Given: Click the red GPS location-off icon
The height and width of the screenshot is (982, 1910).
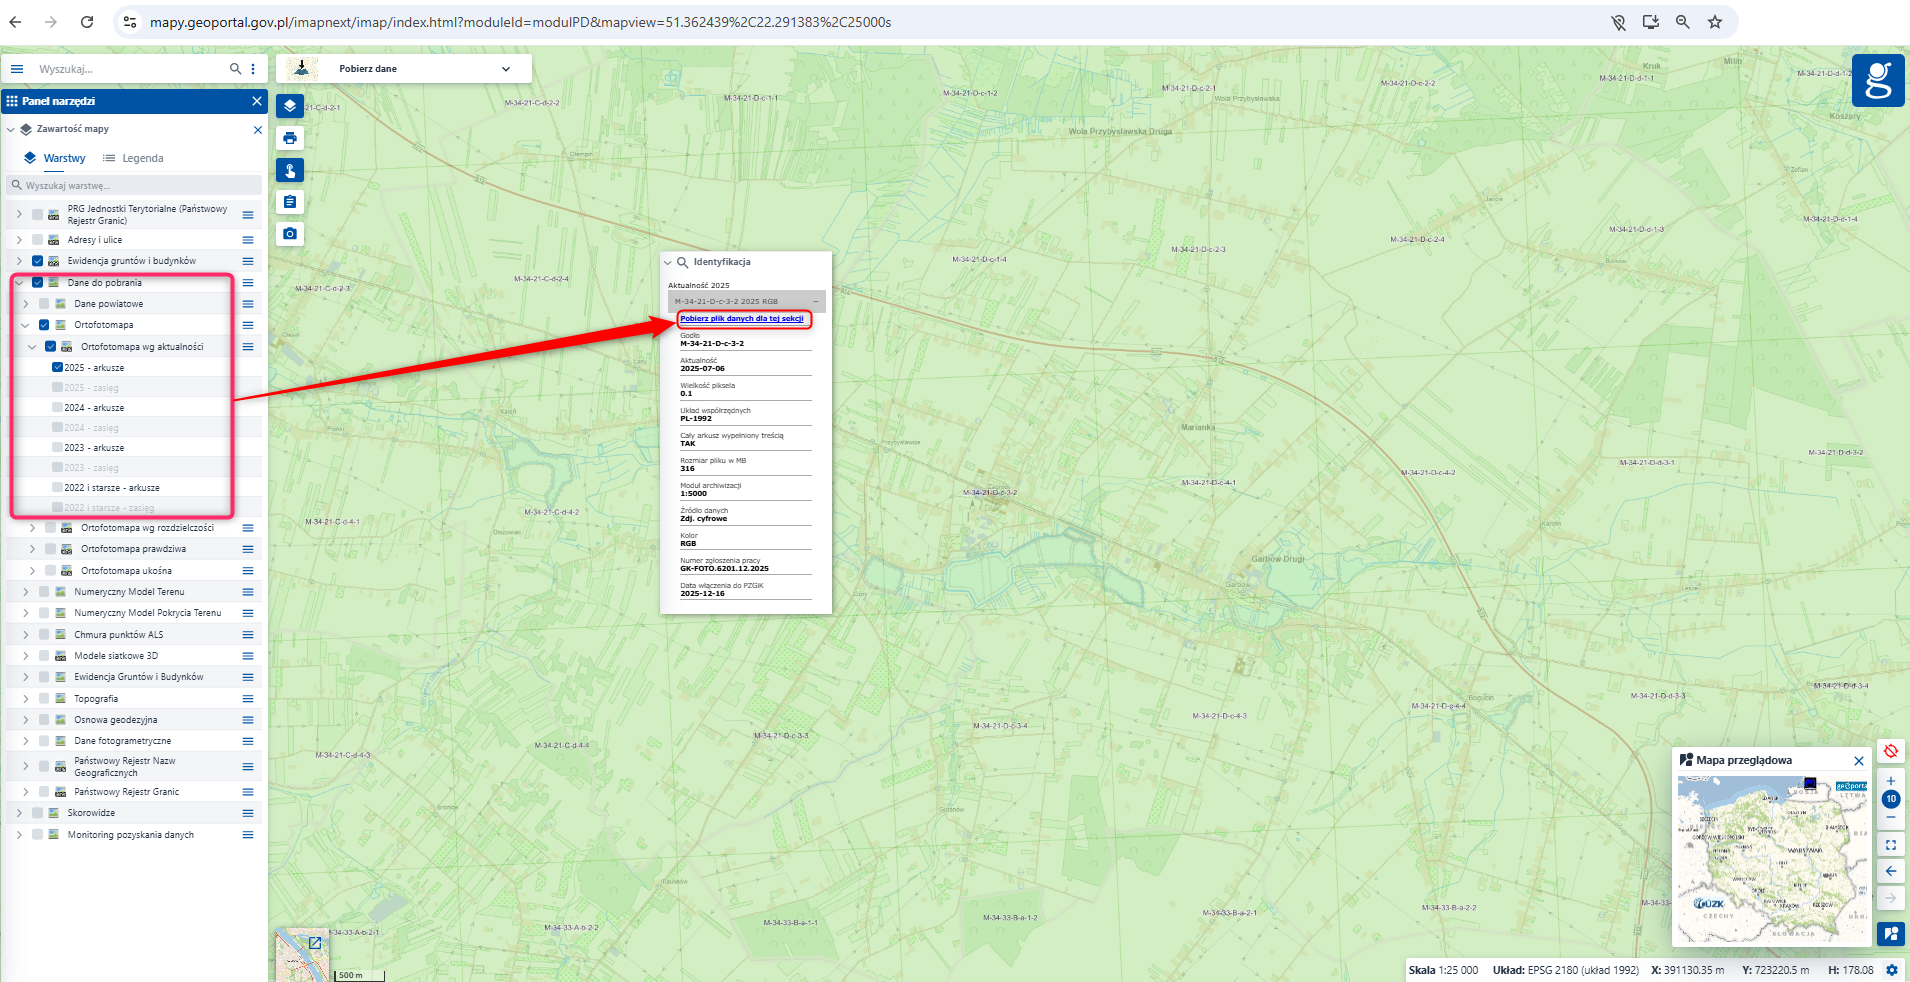Looking at the screenshot, I should coord(1890,751).
